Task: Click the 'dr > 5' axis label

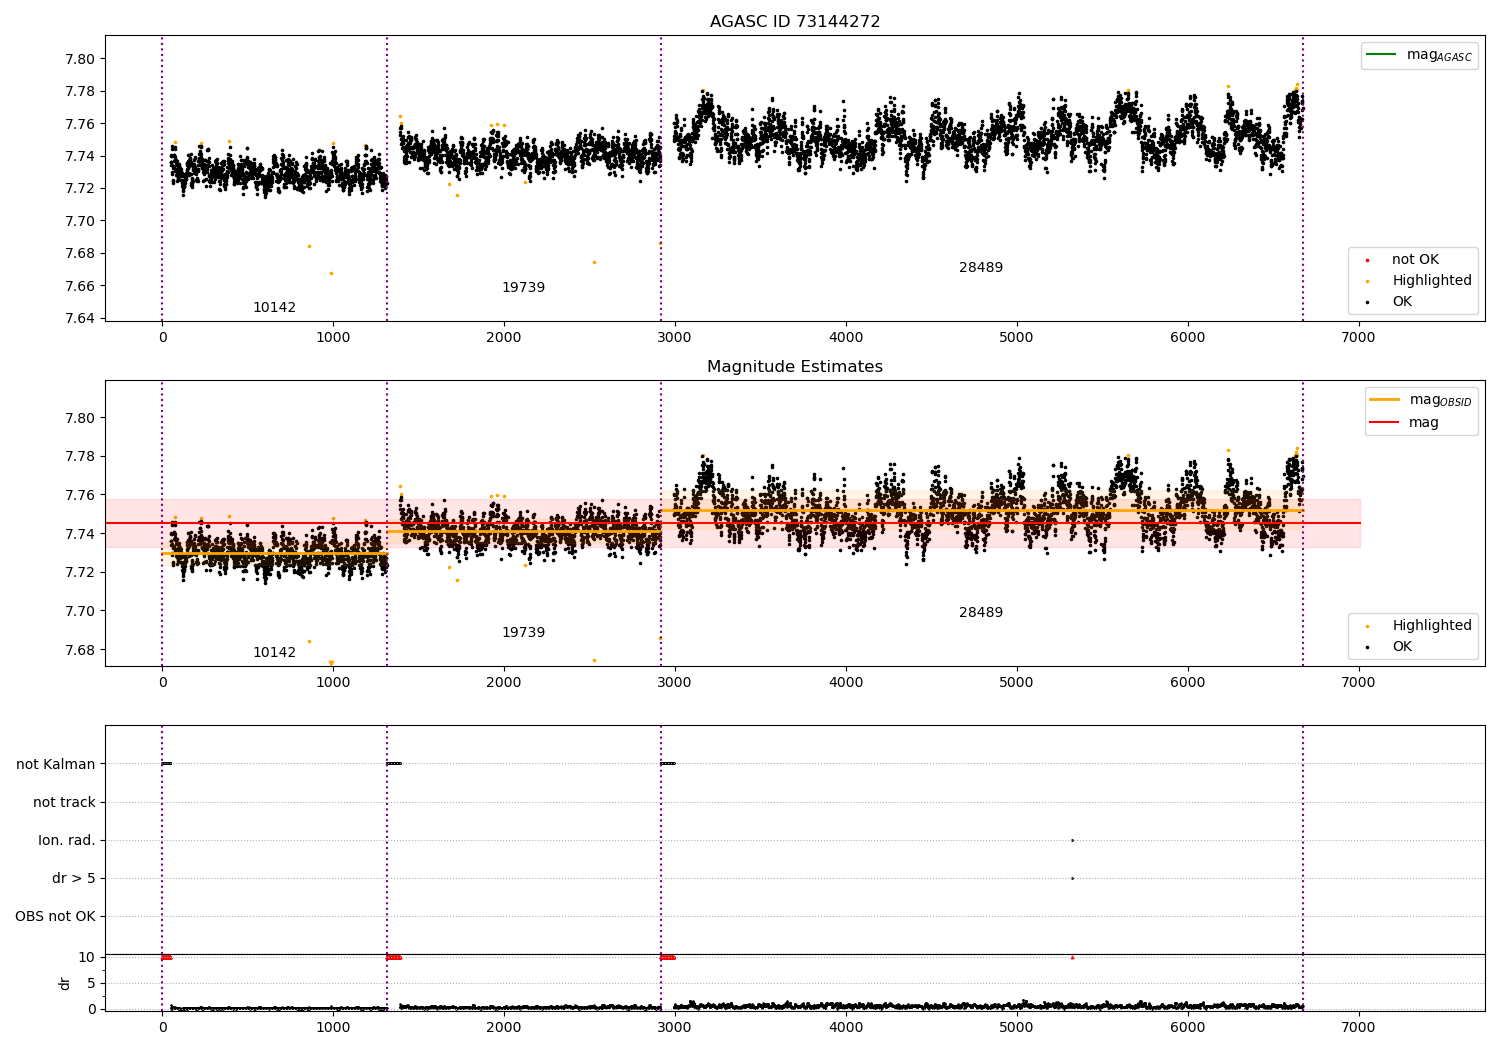Action: 74,878
